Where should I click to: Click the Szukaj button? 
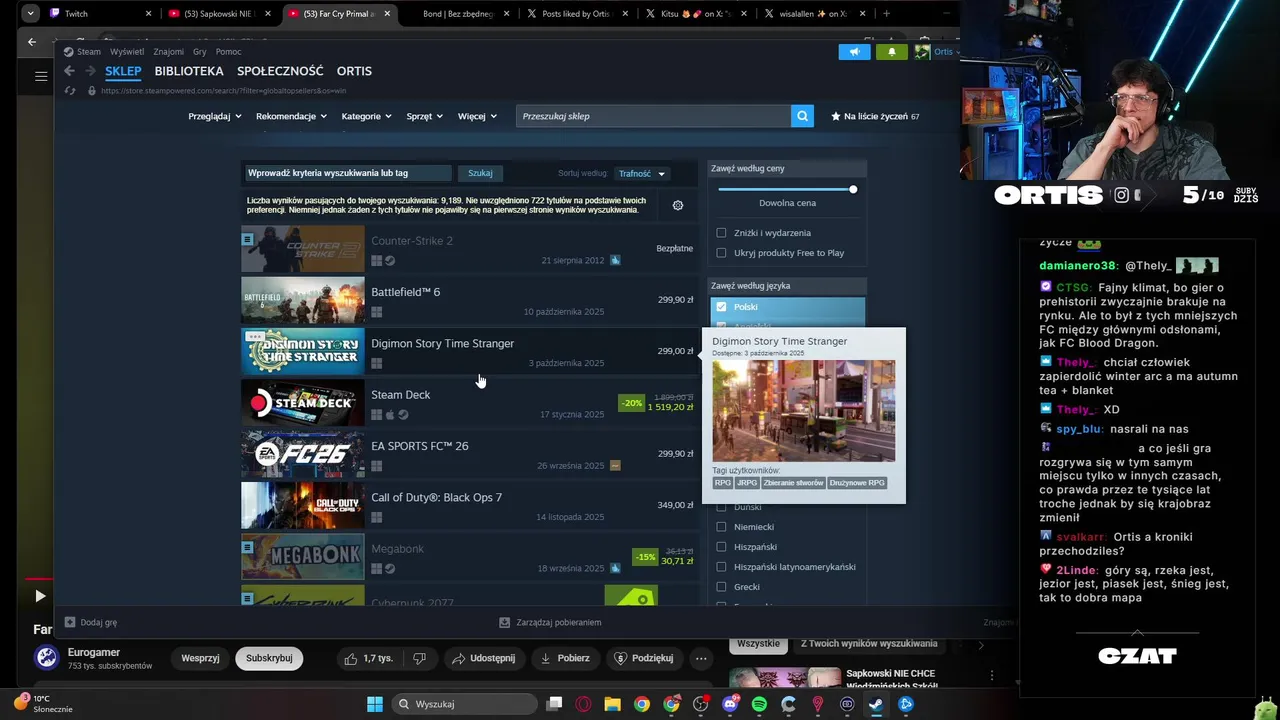coord(480,173)
